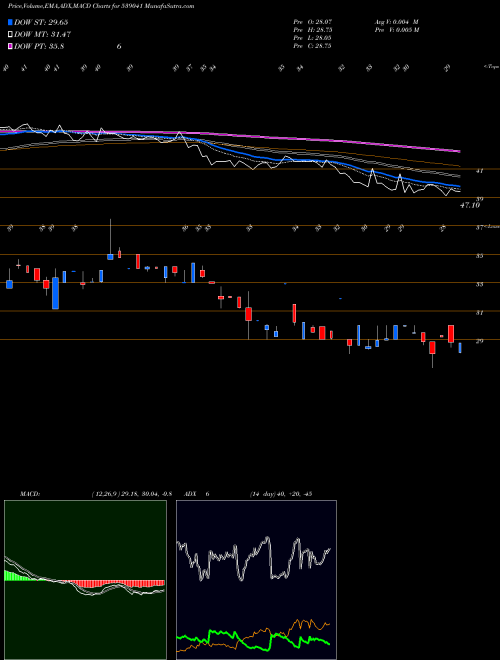Click the blue DOW ST legend swatch
This screenshot has height=660, width=500.
pyautogui.click(x=10, y=22)
